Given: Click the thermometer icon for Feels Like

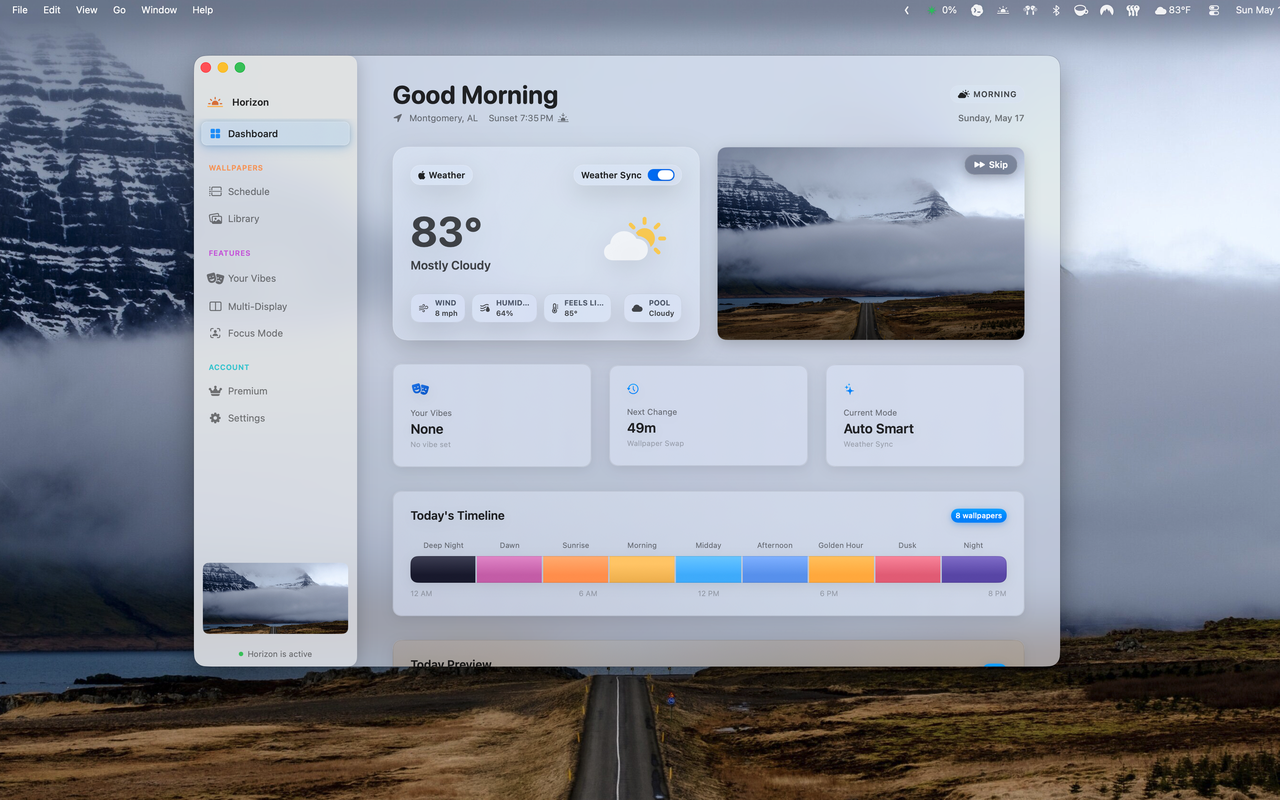Looking at the screenshot, I should pyautogui.click(x=555, y=308).
